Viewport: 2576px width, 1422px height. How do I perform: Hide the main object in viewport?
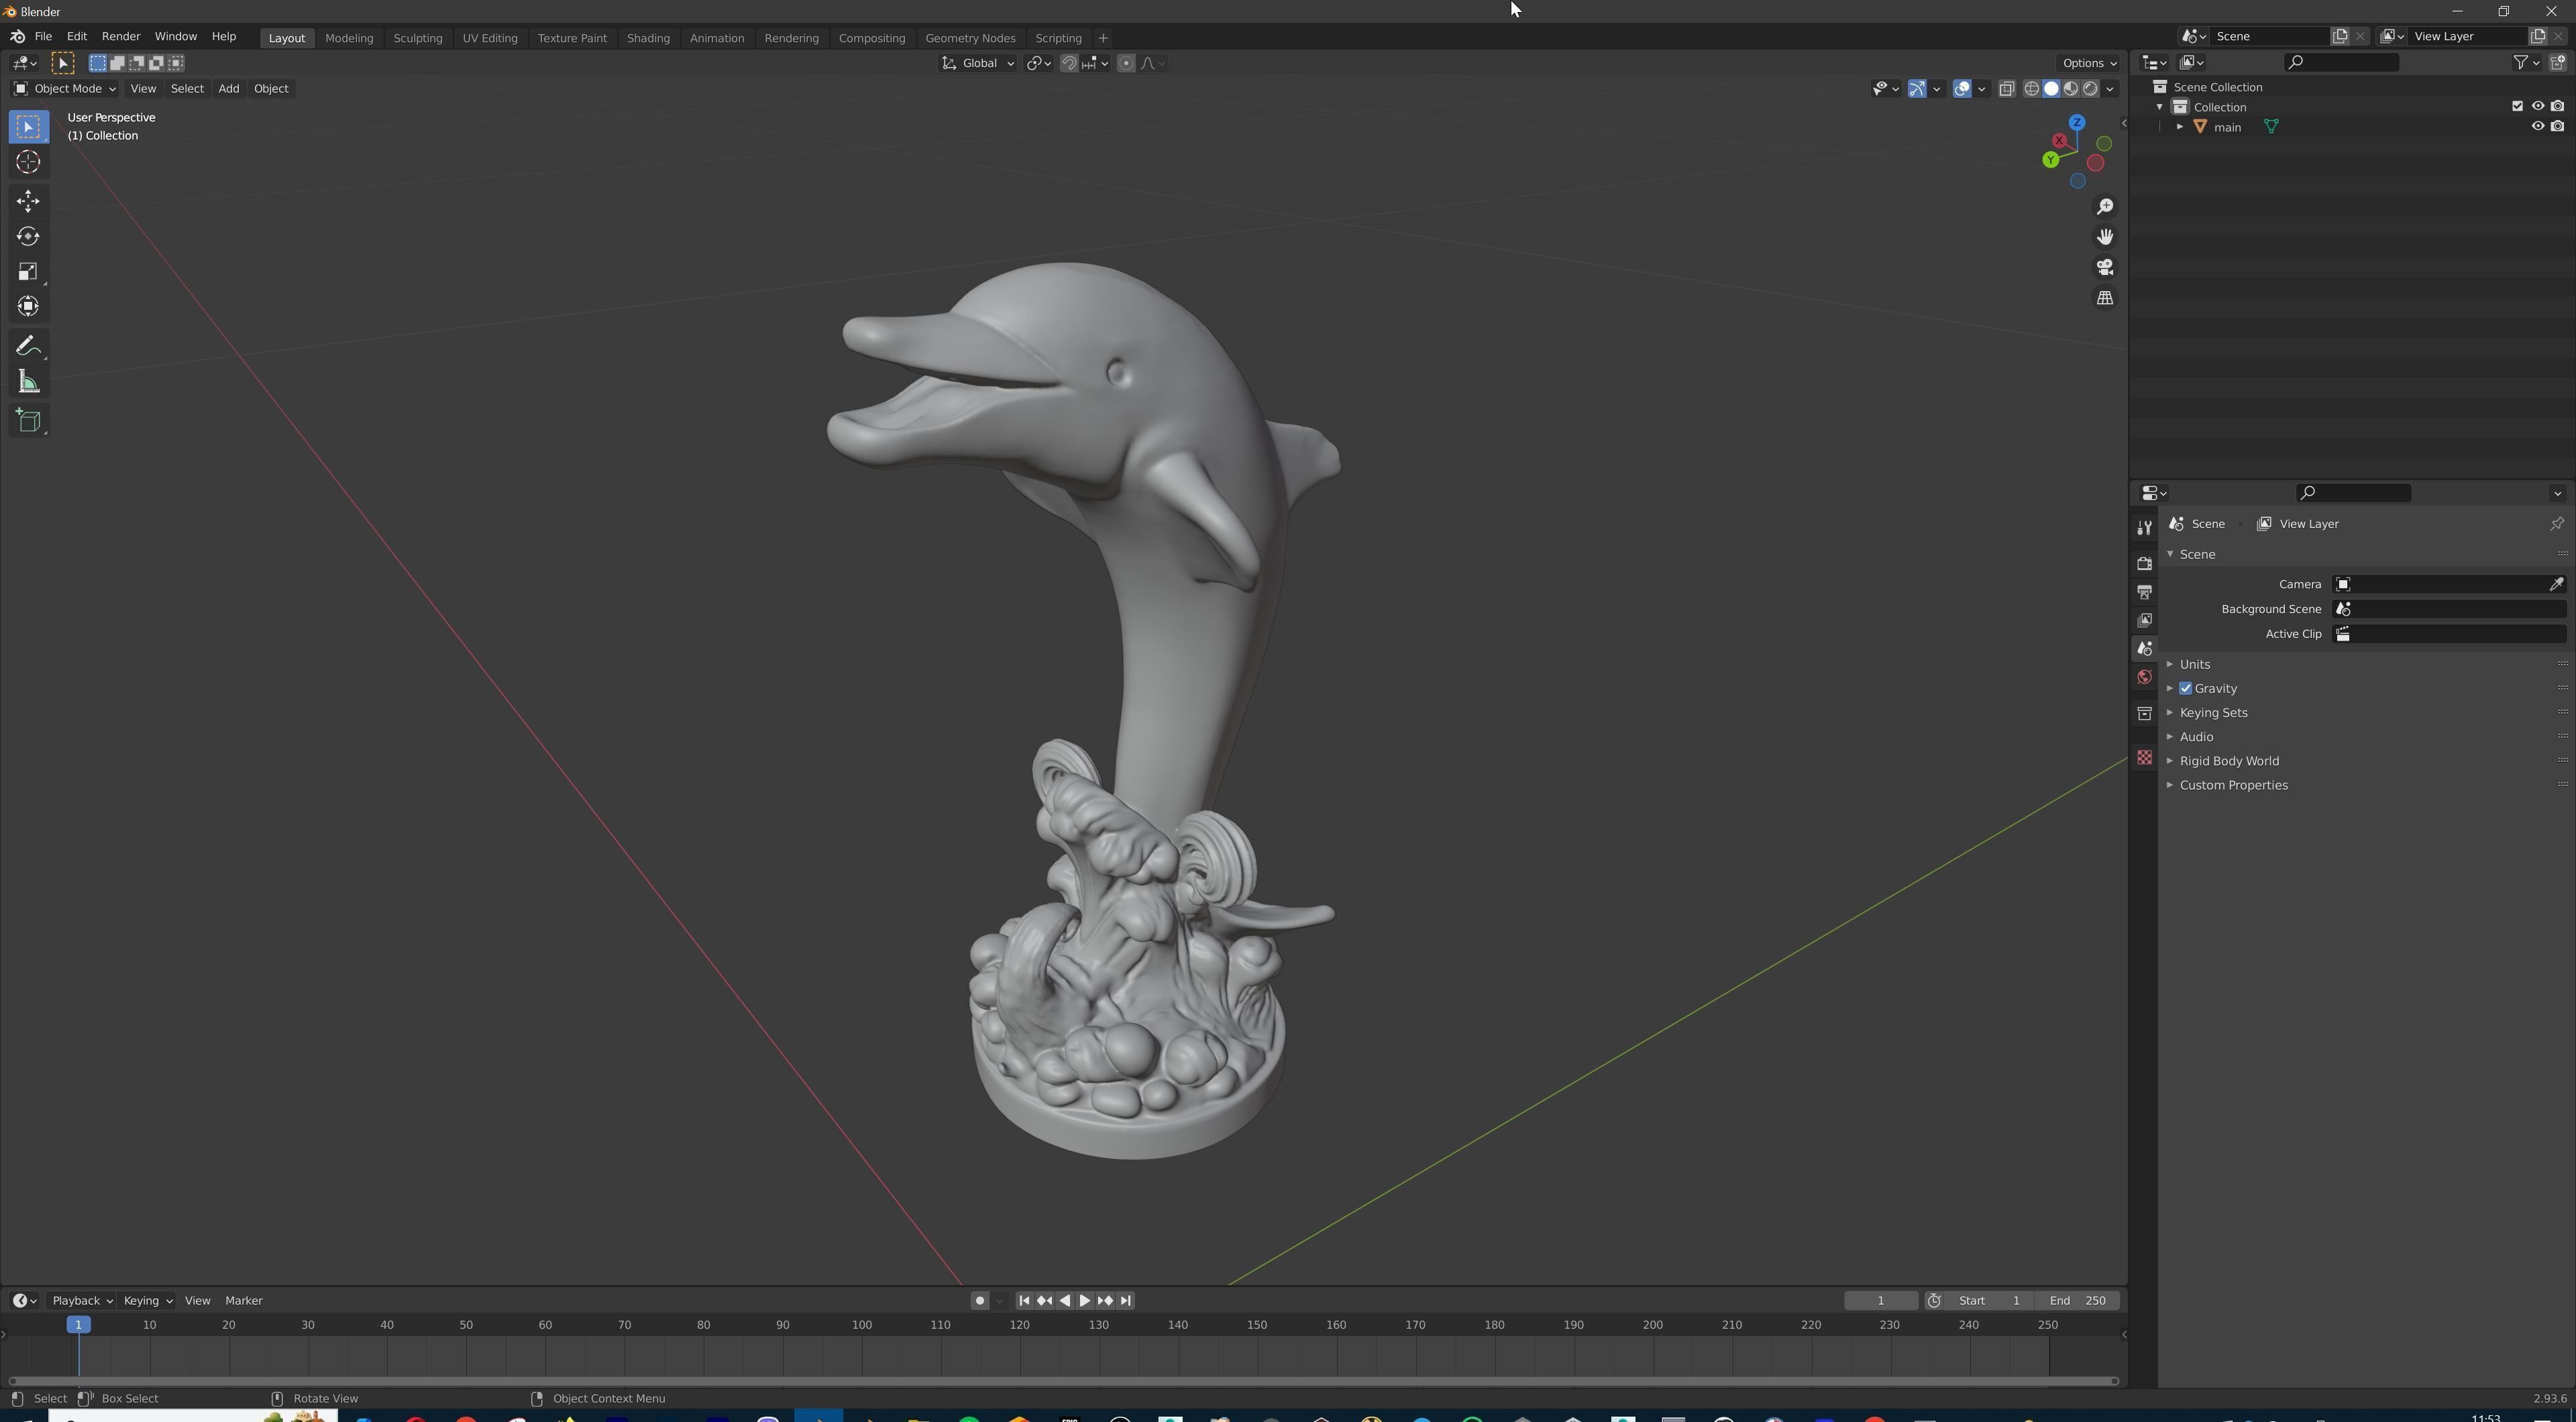[2537, 127]
